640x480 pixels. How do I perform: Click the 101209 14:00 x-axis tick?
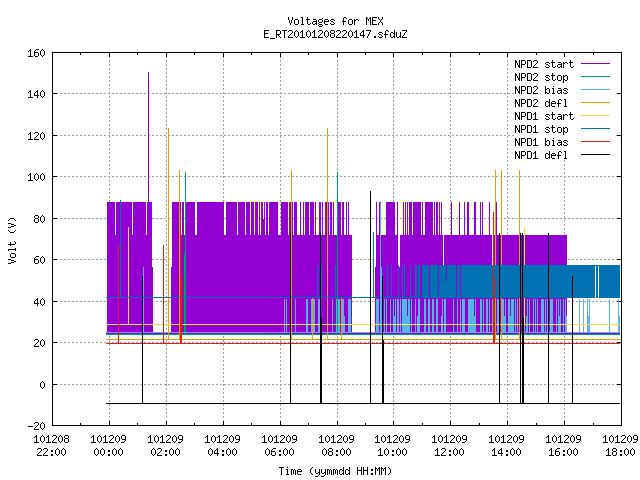(x=507, y=446)
